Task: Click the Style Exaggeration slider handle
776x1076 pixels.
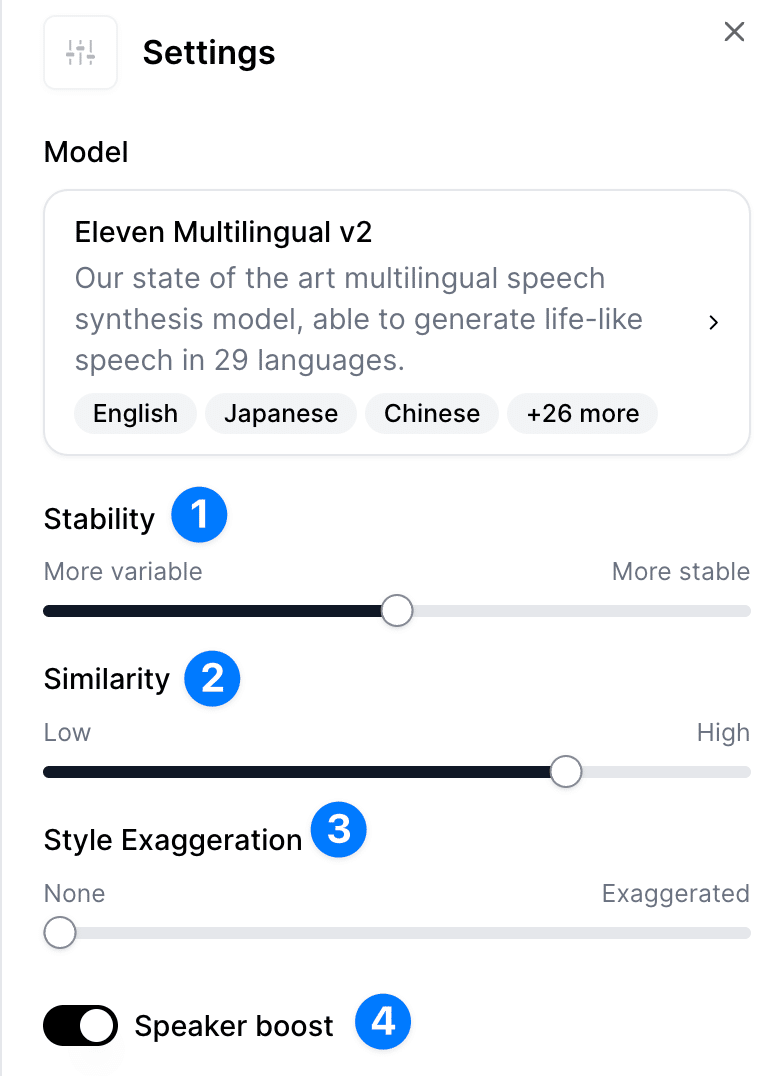Action: 60,933
